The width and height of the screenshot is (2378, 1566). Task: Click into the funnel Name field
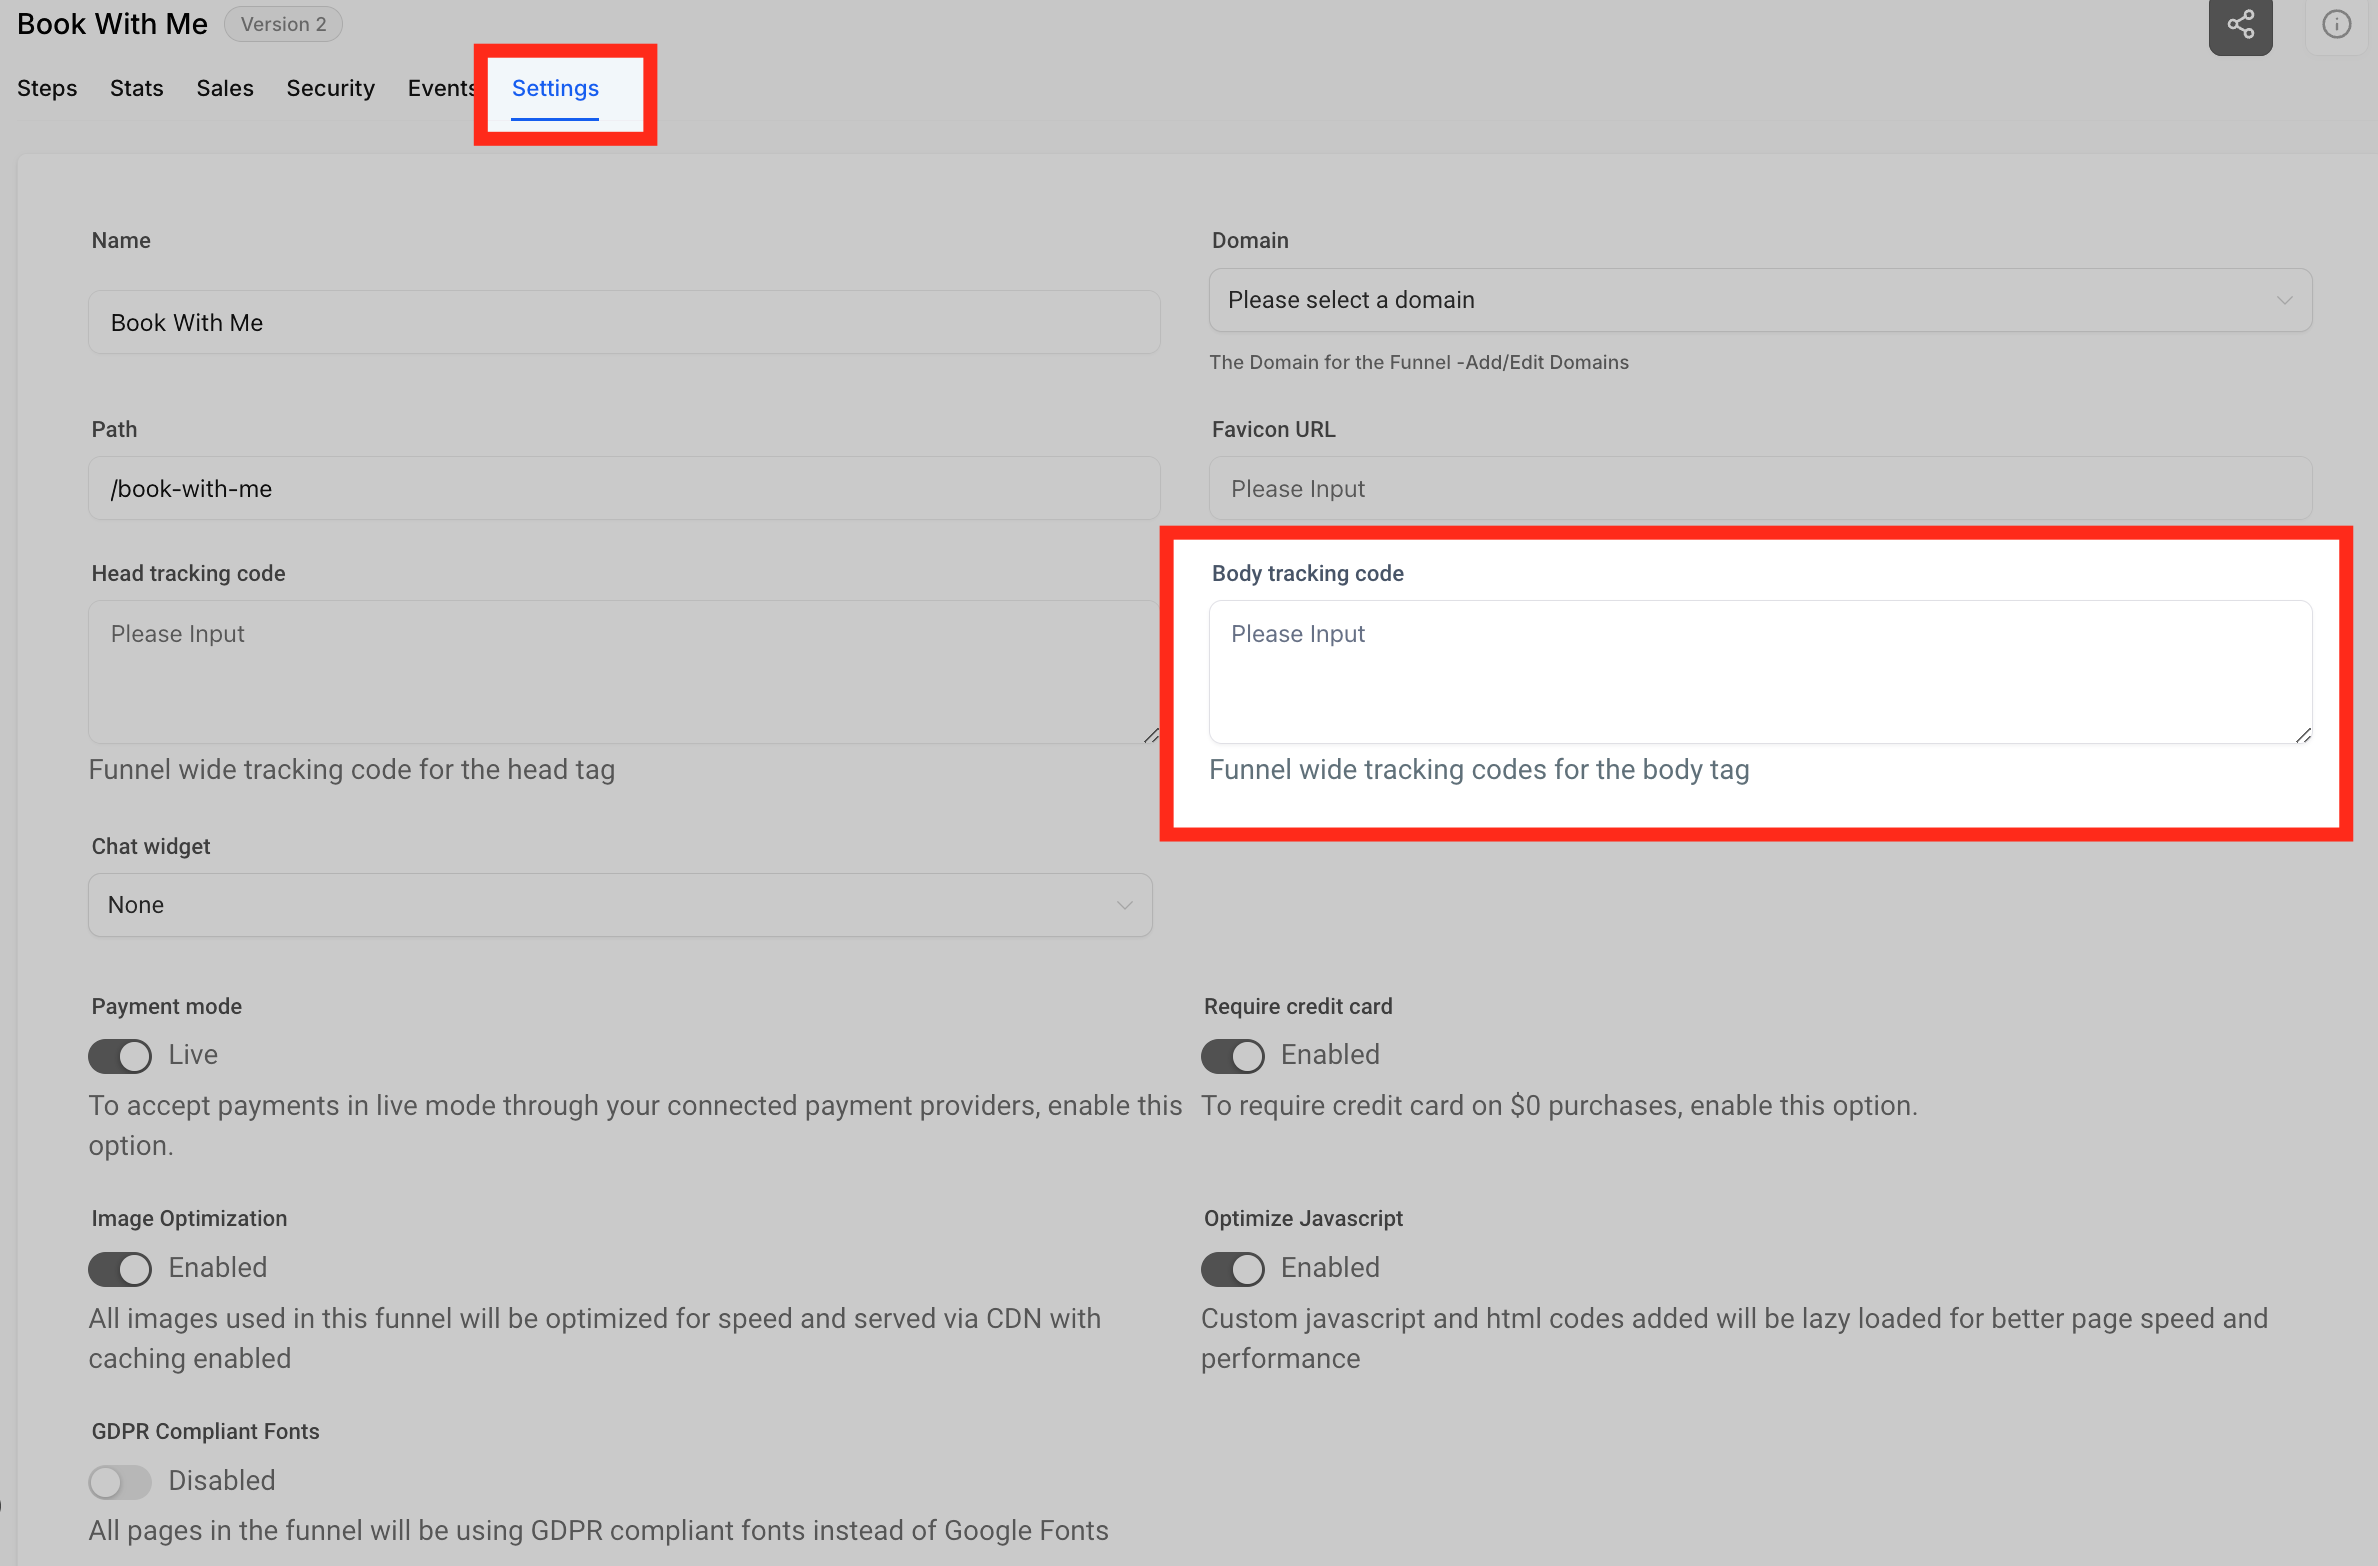[x=622, y=321]
